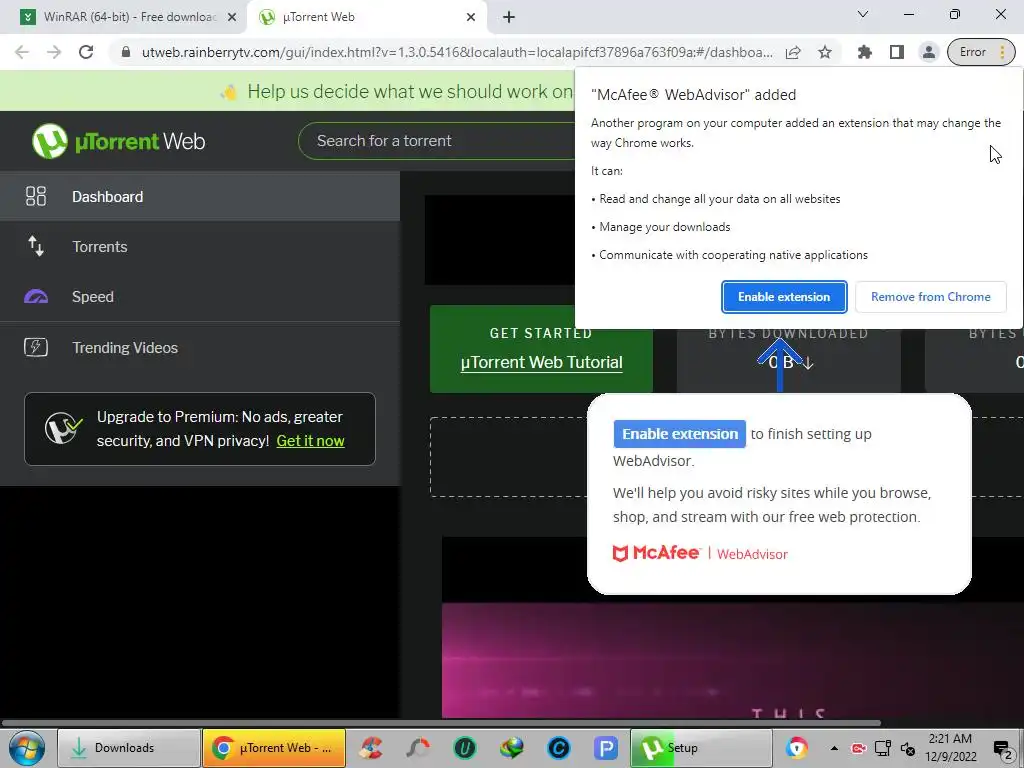
Task: Click the address bar URL
Action: click(457, 52)
